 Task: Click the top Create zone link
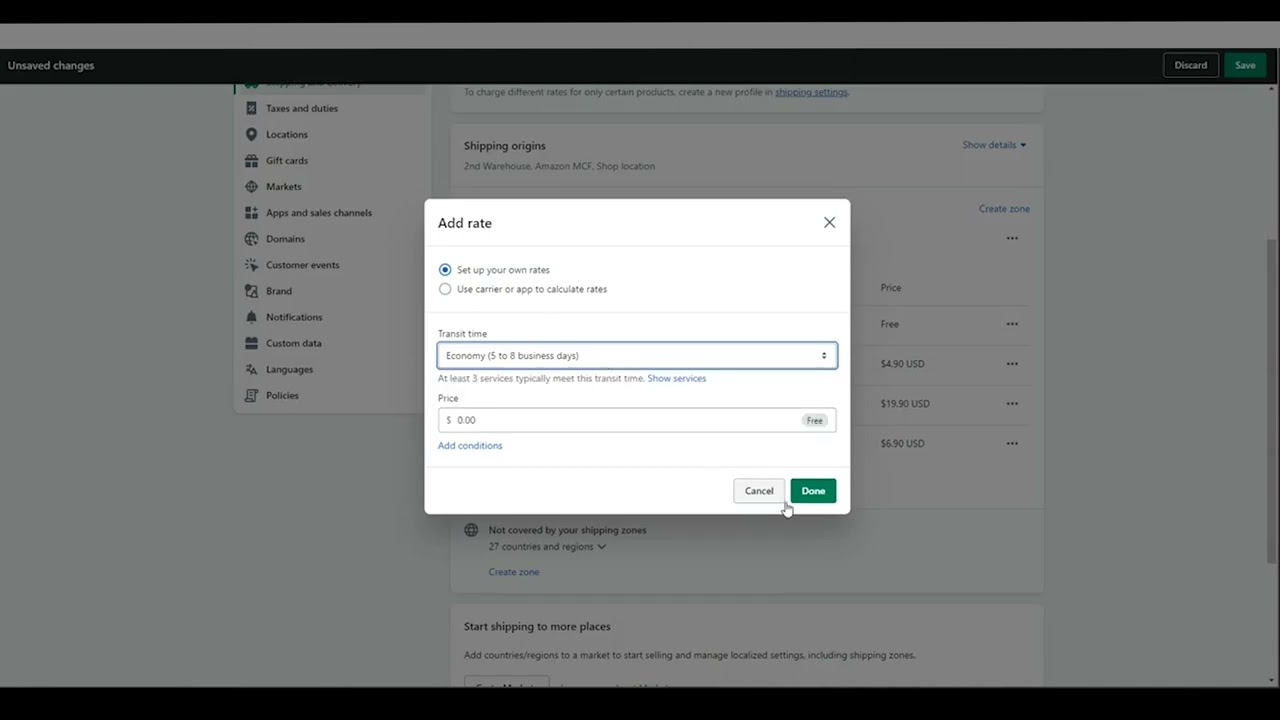(1004, 209)
